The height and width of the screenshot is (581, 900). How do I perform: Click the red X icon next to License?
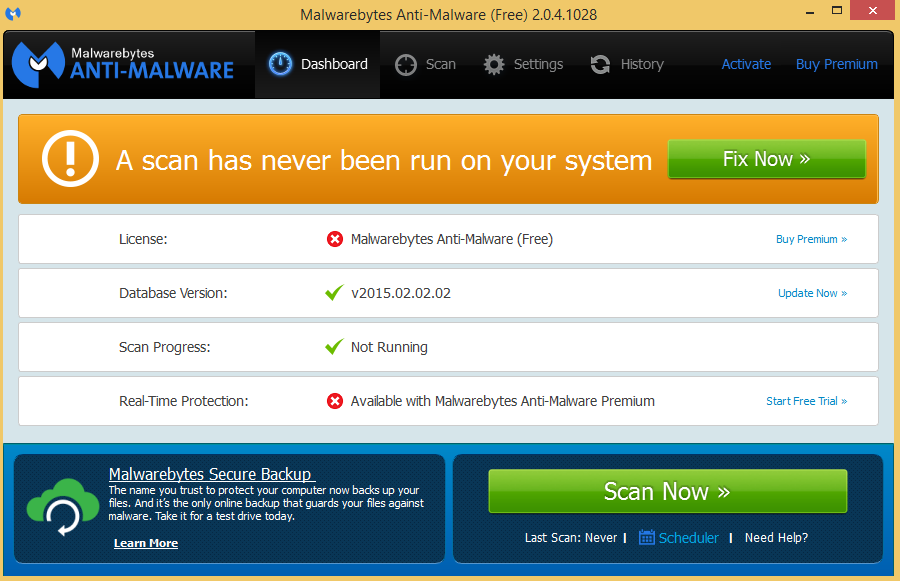click(335, 239)
